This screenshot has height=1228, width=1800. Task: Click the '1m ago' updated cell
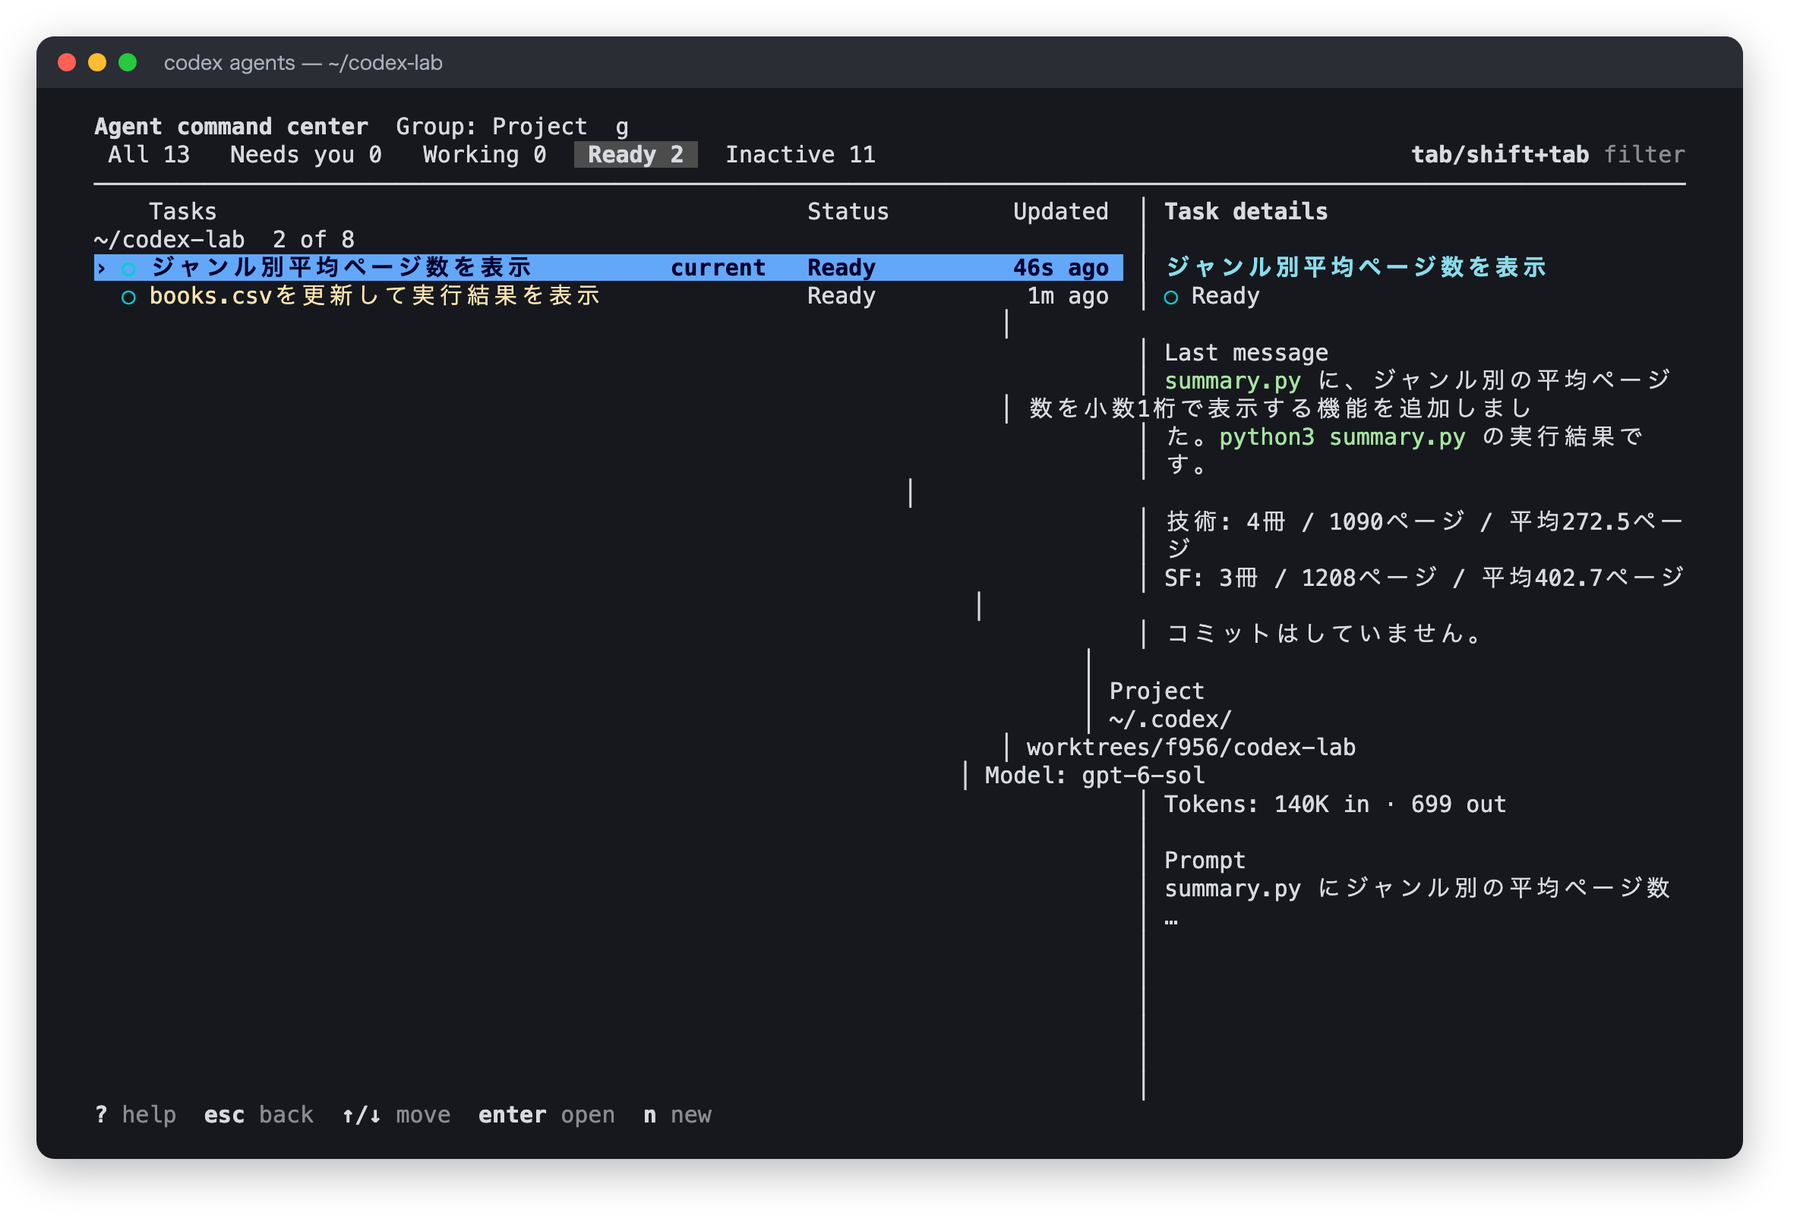point(1067,296)
